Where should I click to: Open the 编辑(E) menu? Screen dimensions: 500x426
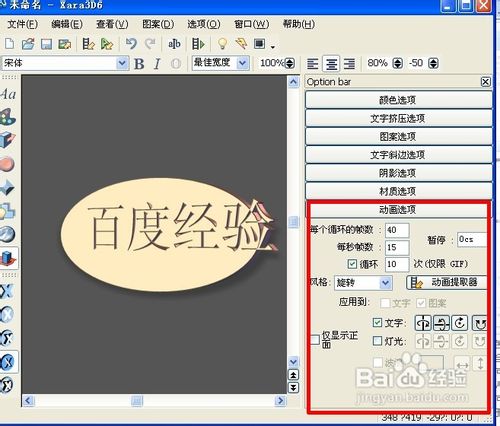tap(67, 24)
